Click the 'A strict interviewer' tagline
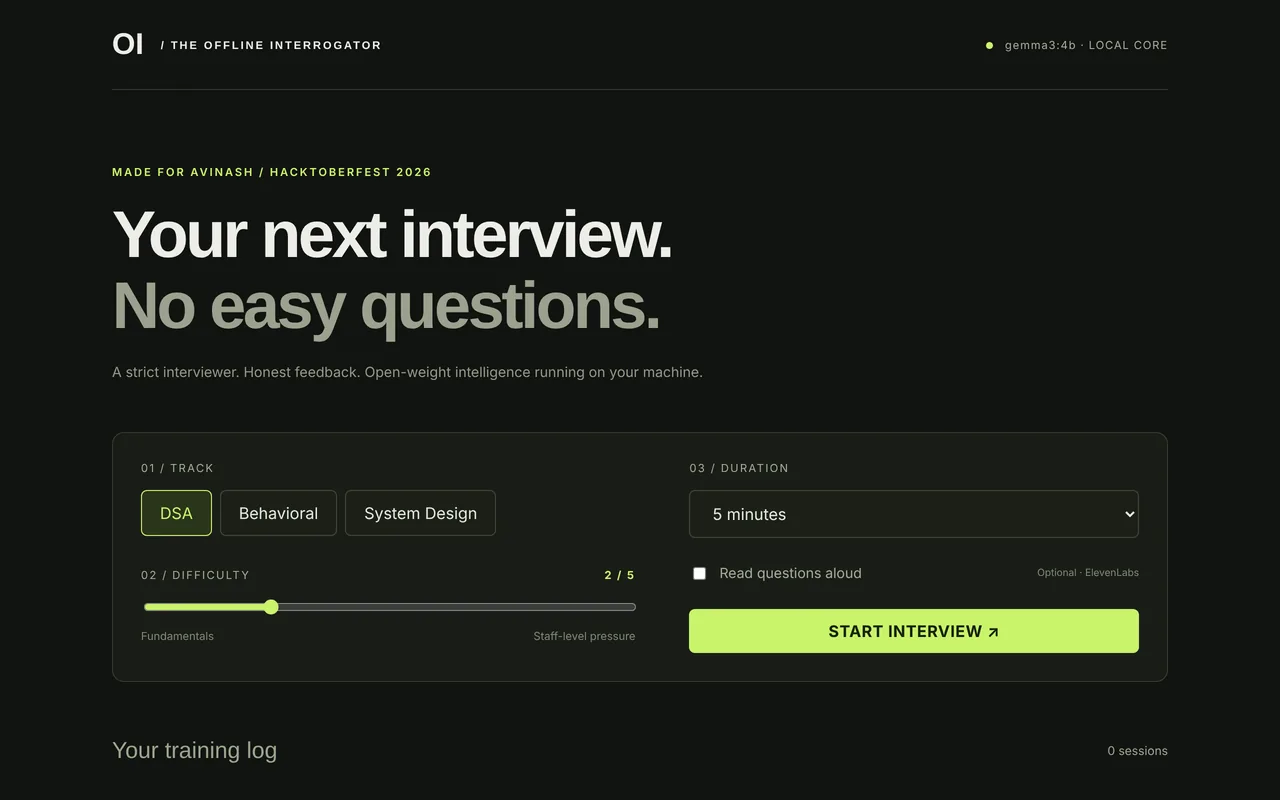This screenshot has height=800, width=1280. pos(407,372)
